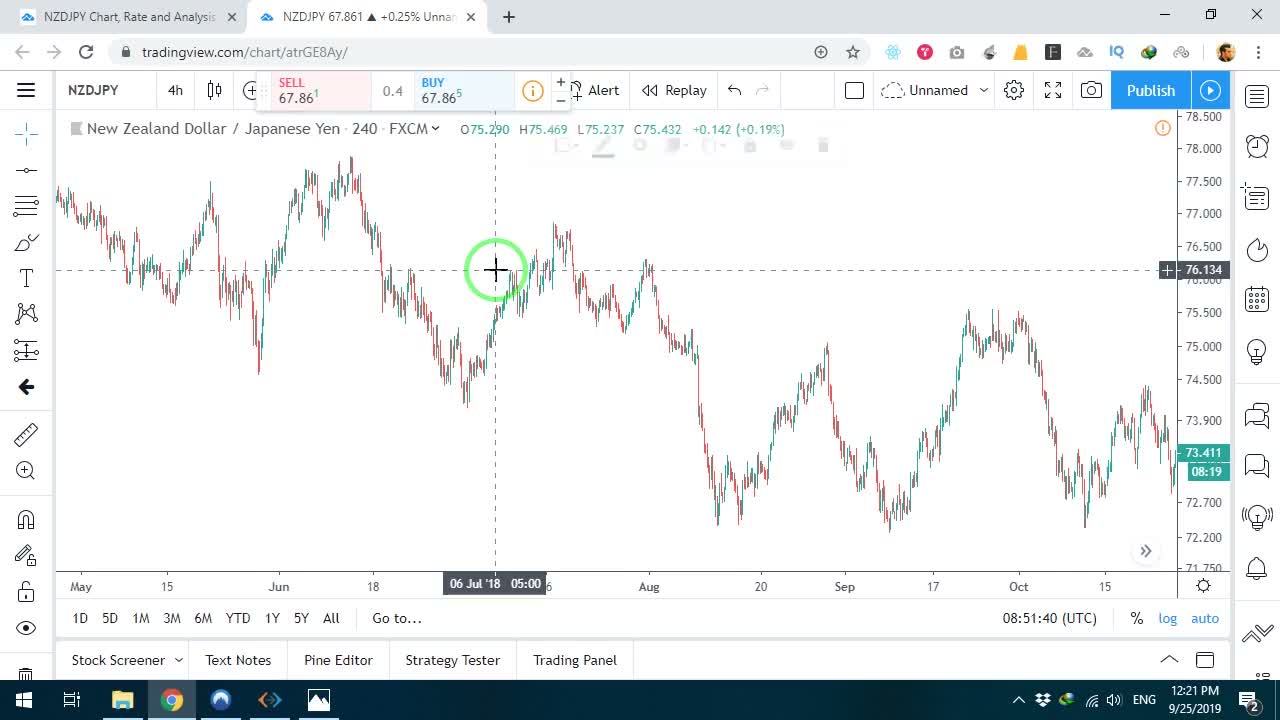Open the timezone menu at 08:51:40 (UTC)
The height and width of the screenshot is (720, 1280).
pos(1050,618)
